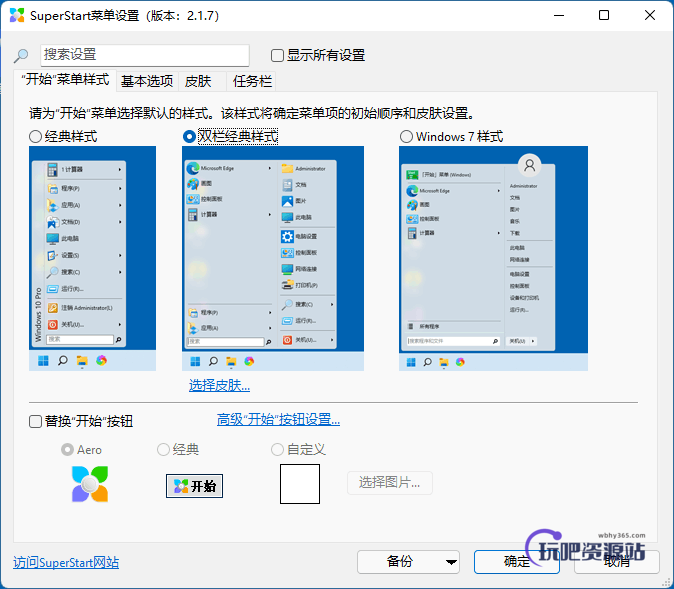Select the 双栏经典样式 radio button

(x=189, y=137)
